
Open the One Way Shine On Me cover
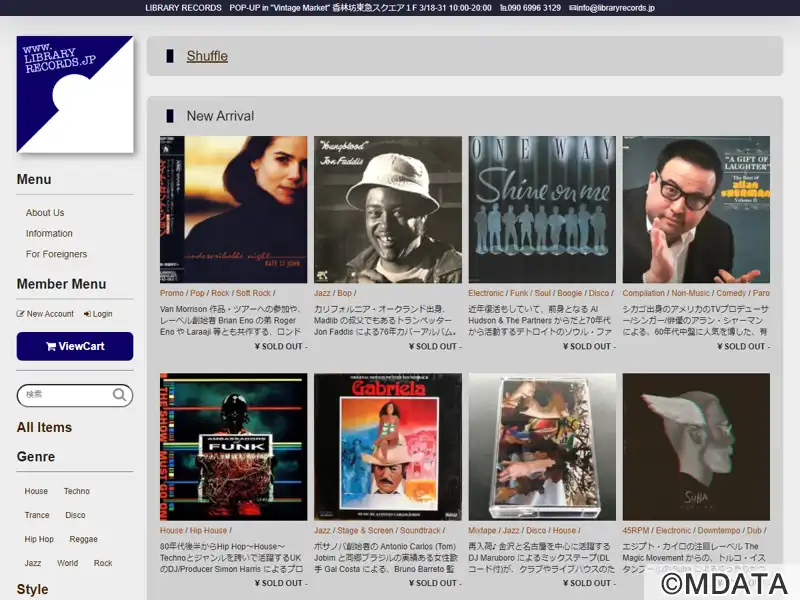point(542,209)
